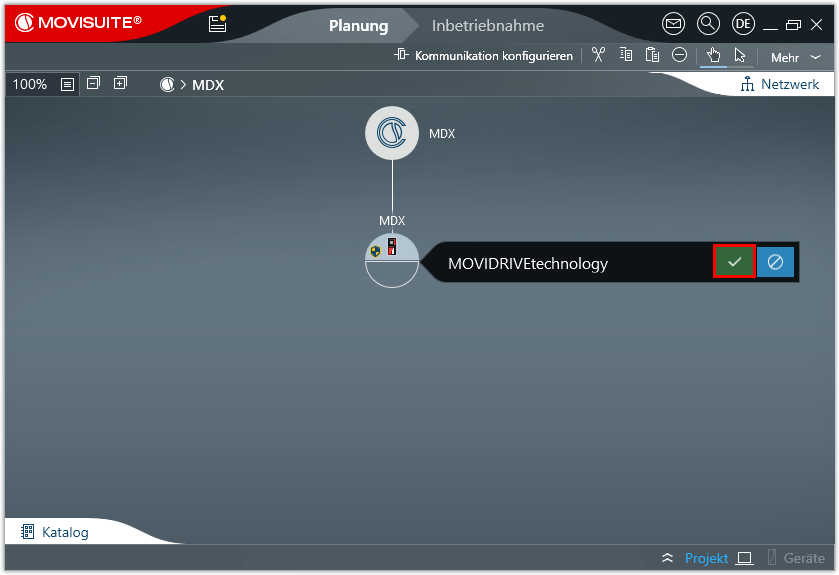The image size is (839, 575).
Task: Cancel renaming with the blue cancel icon
Action: (x=775, y=262)
